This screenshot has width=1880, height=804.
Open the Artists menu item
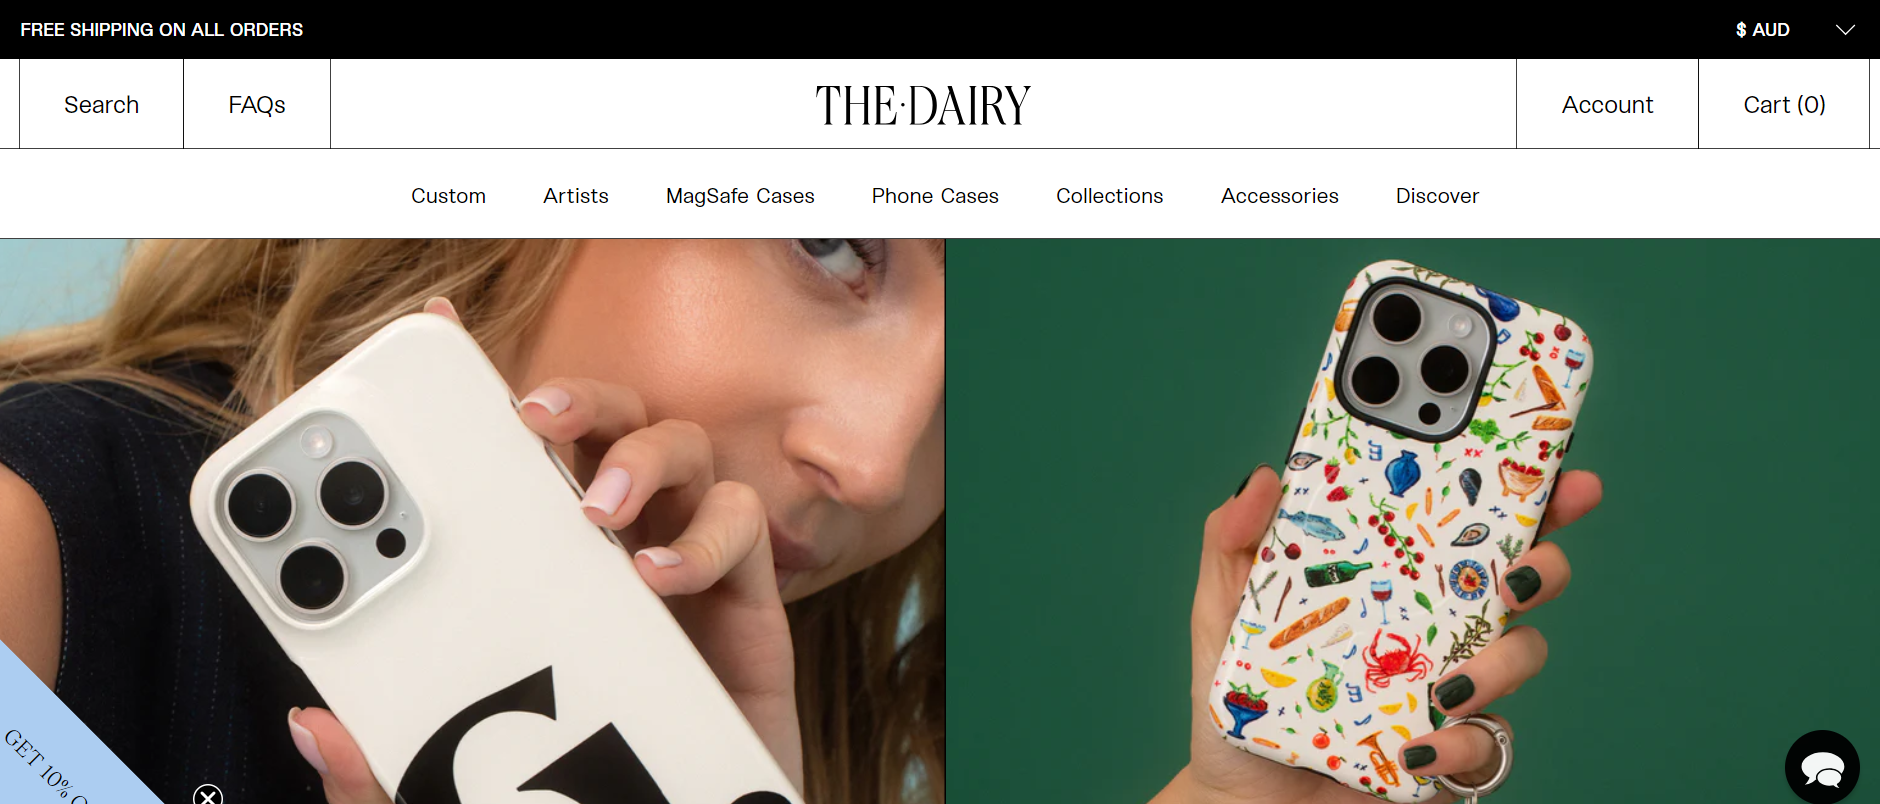click(x=576, y=196)
